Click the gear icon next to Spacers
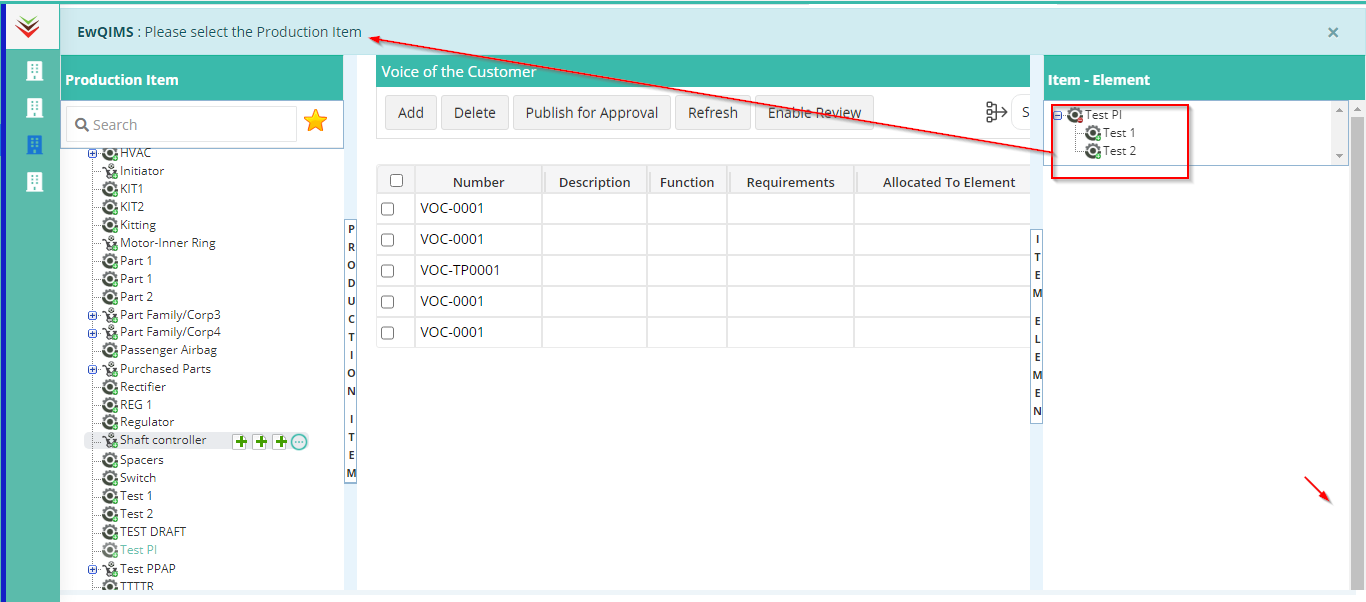This screenshot has height=602, width=1366. (110, 460)
